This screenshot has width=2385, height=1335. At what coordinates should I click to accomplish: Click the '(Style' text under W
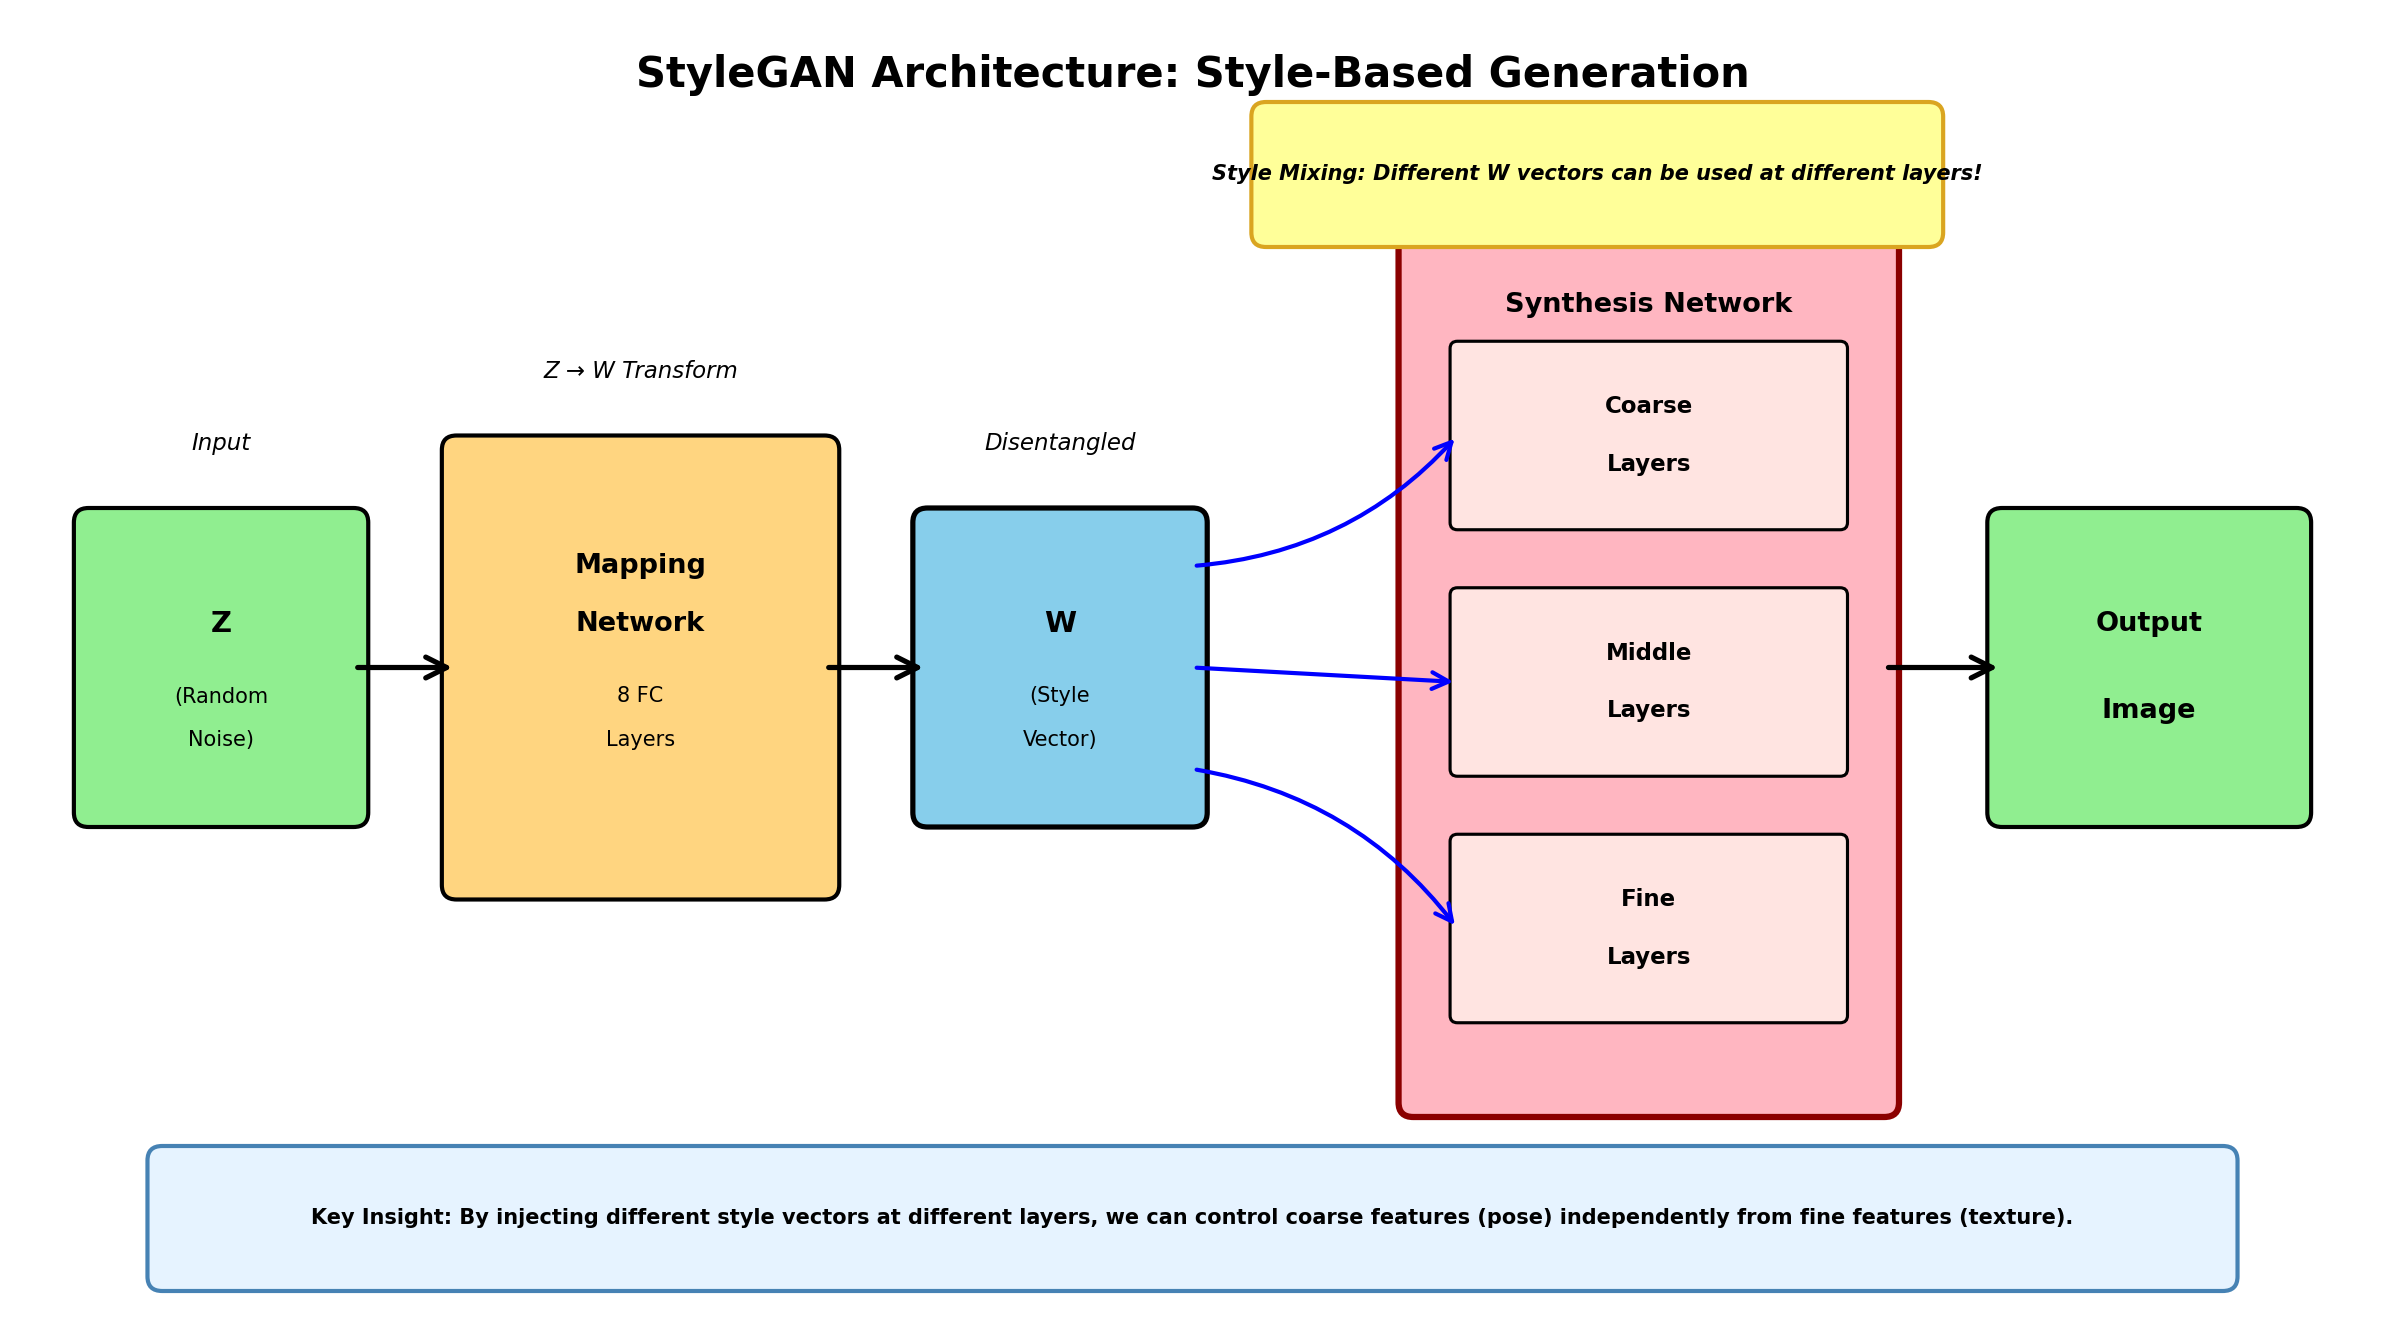[1060, 695]
